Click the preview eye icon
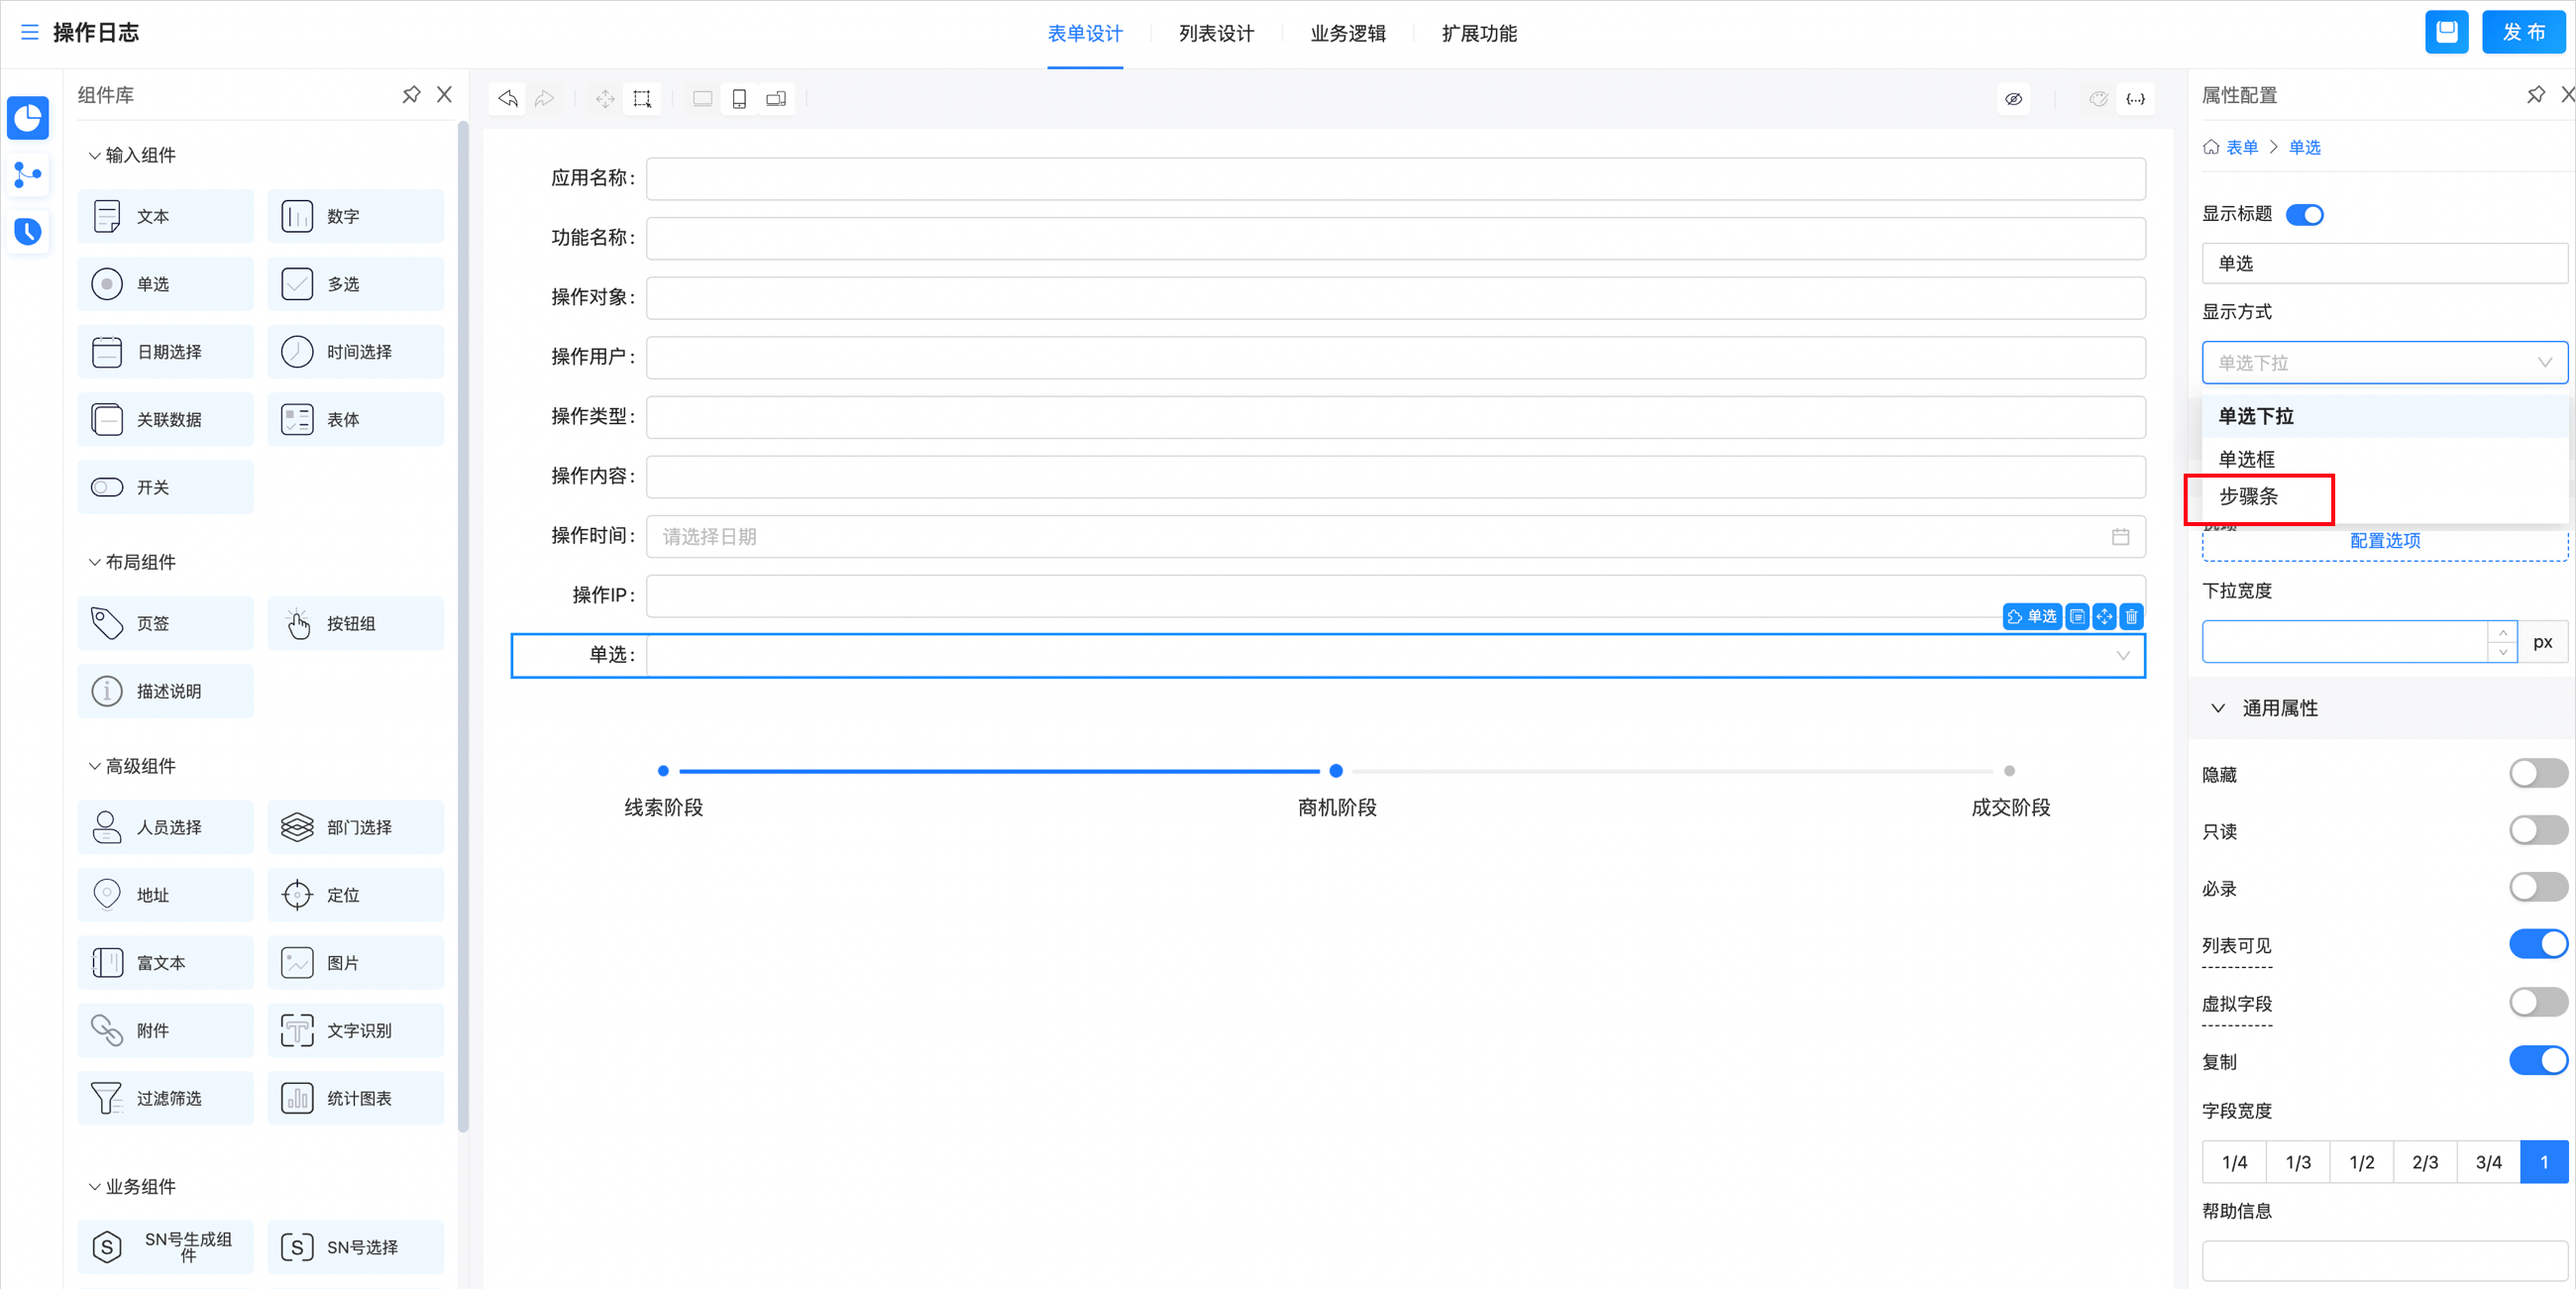Image resolution: width=2576 pixels, height=1289 pixels. (2013, 98)
